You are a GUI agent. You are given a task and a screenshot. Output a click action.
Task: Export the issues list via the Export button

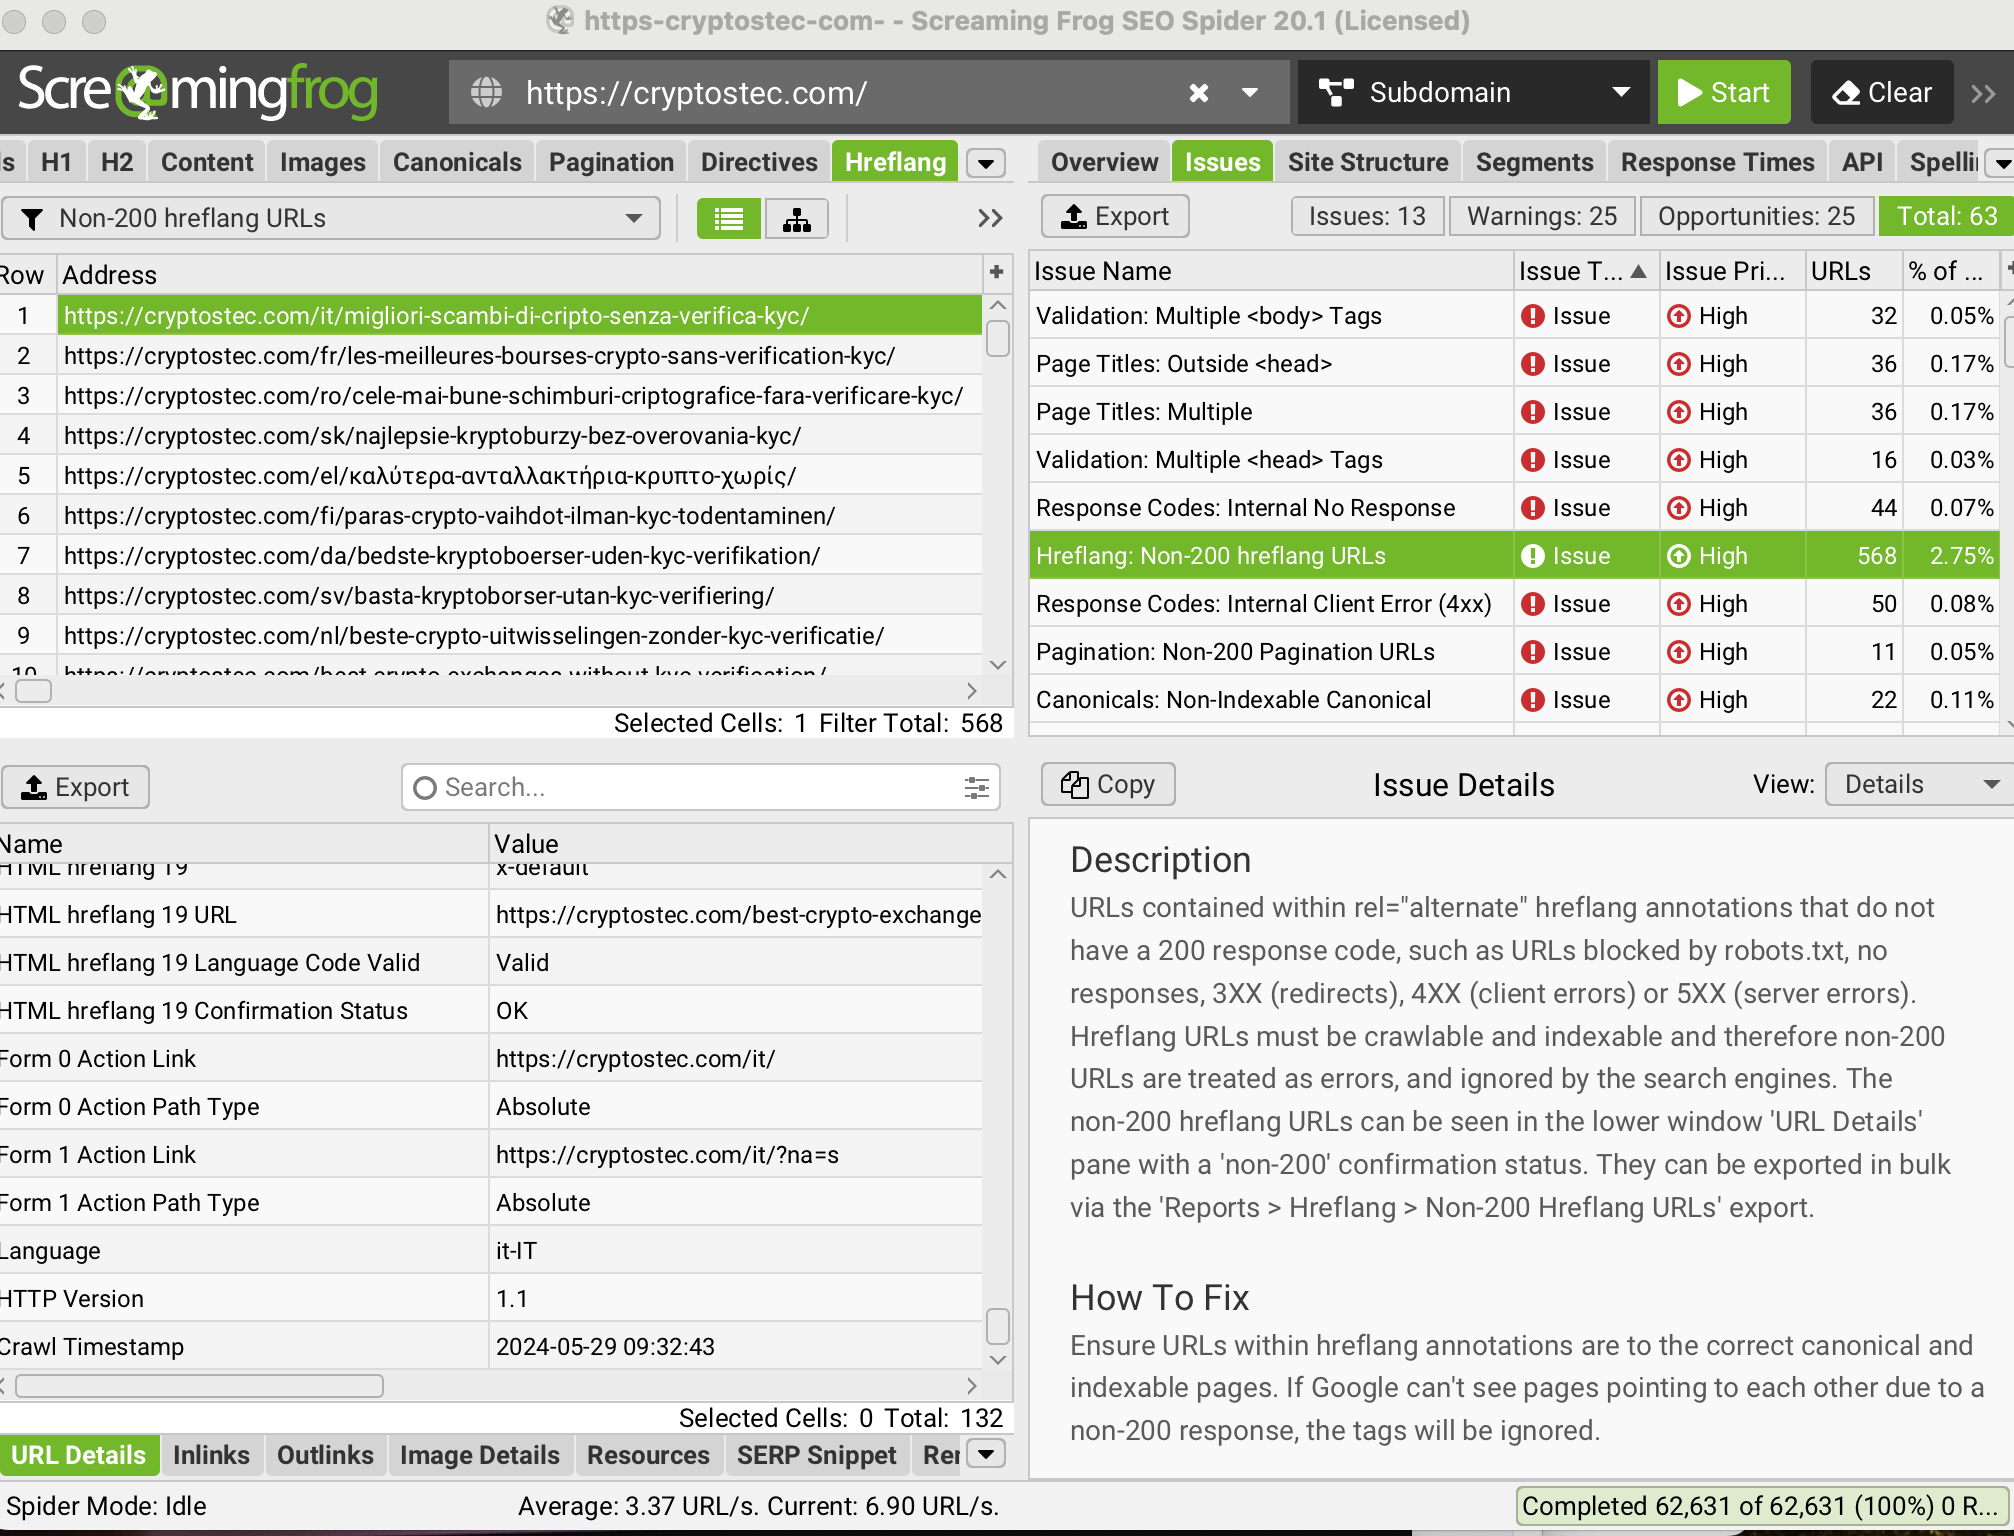(x=1115, y=216)
